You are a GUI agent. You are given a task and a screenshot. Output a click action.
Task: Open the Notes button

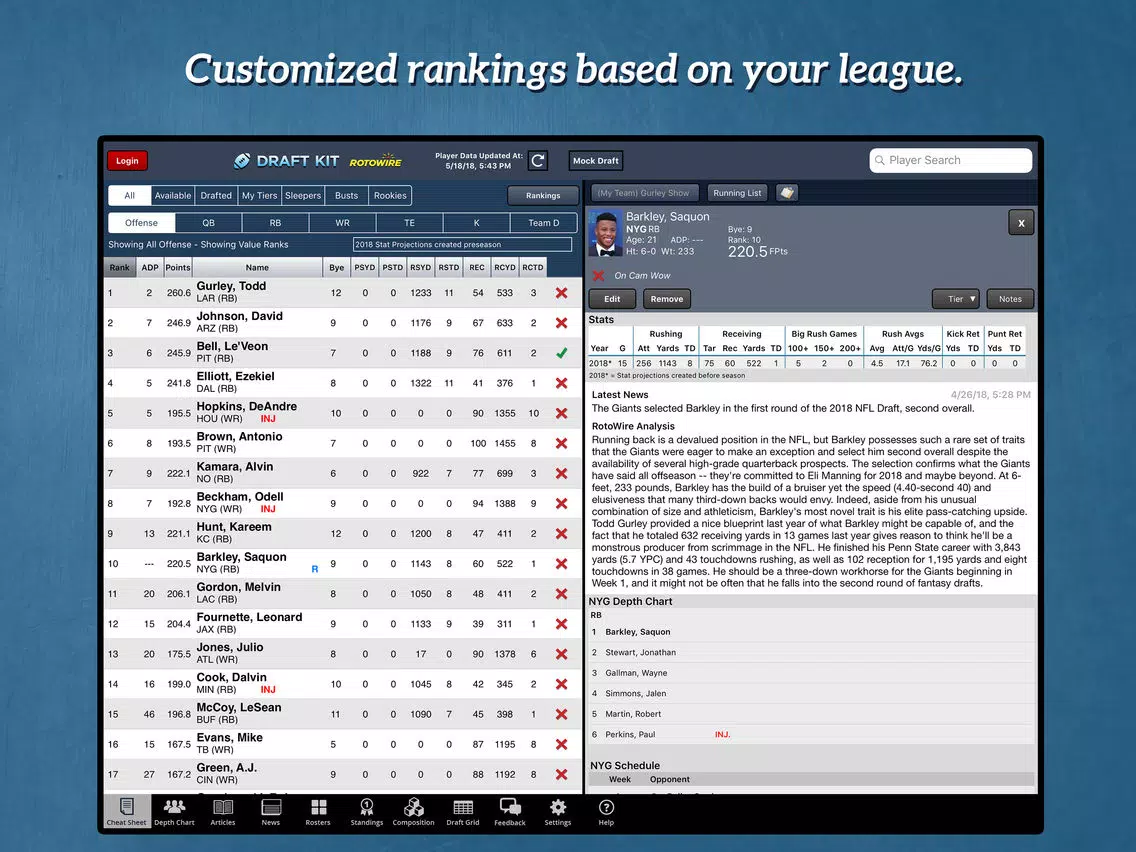pos(1010,298)
